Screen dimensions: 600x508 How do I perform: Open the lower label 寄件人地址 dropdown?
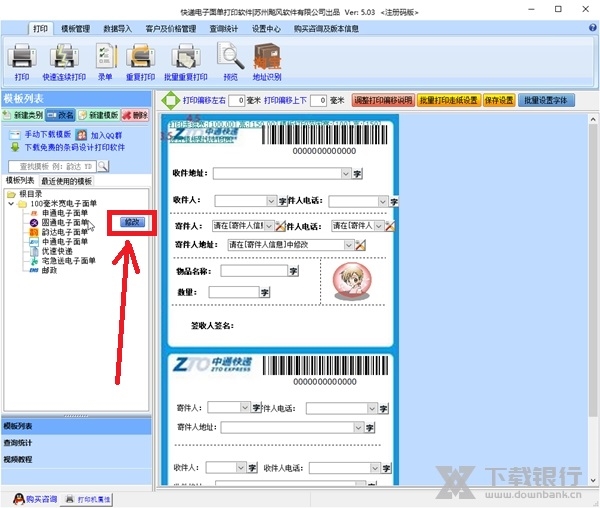(358, 427)
